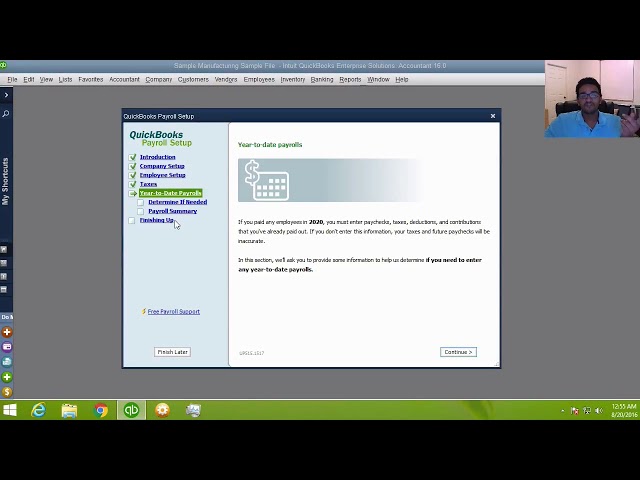This screenshot has width=640, height=480.
Task: Click the QuickBooks logo icon in title bar
Action: pyautogui.click(x=3, y=65)
